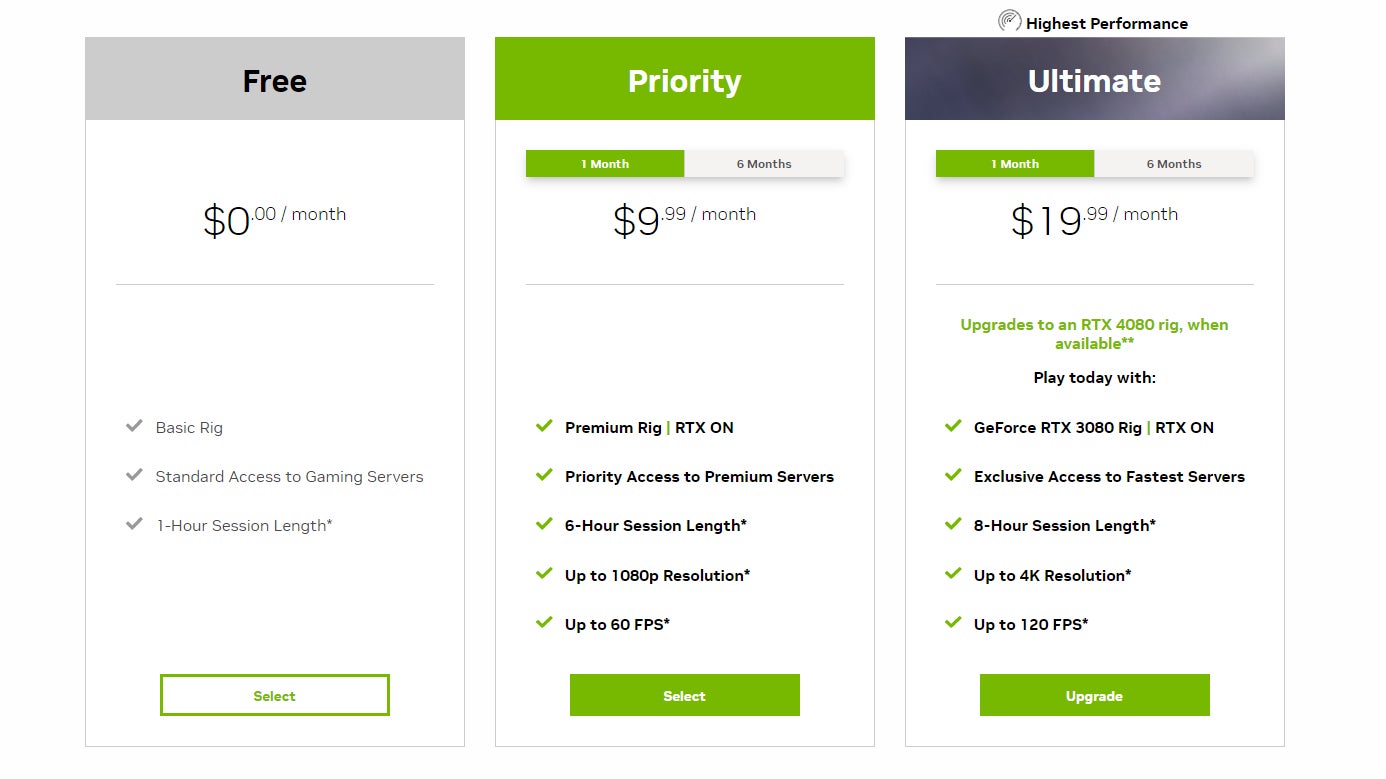Click the Priority plan green header

point(685,80)
